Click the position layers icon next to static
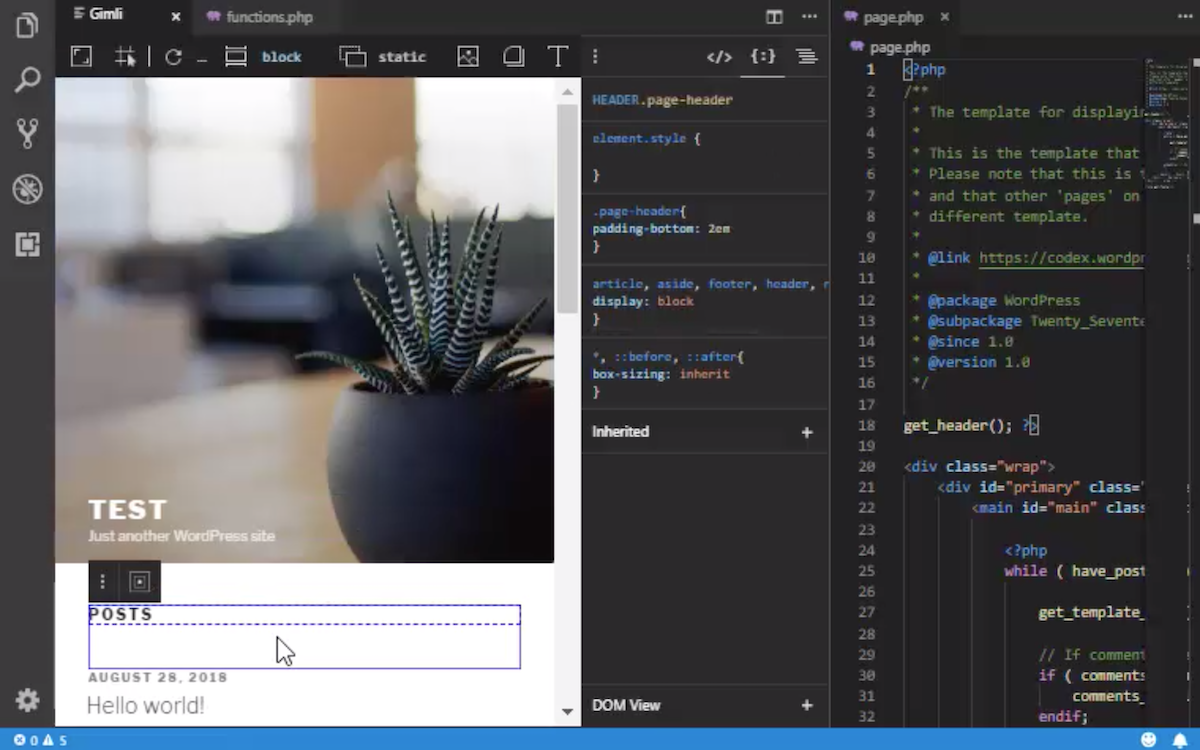This screenshot has width=1200, height=750. (353, 57)
